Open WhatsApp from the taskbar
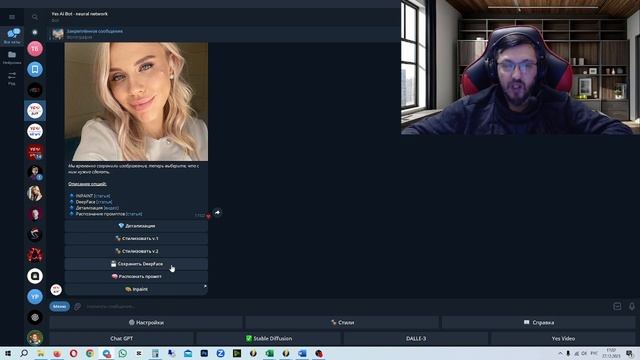Screen dimensions: 640x360 [x=122, y=353]
